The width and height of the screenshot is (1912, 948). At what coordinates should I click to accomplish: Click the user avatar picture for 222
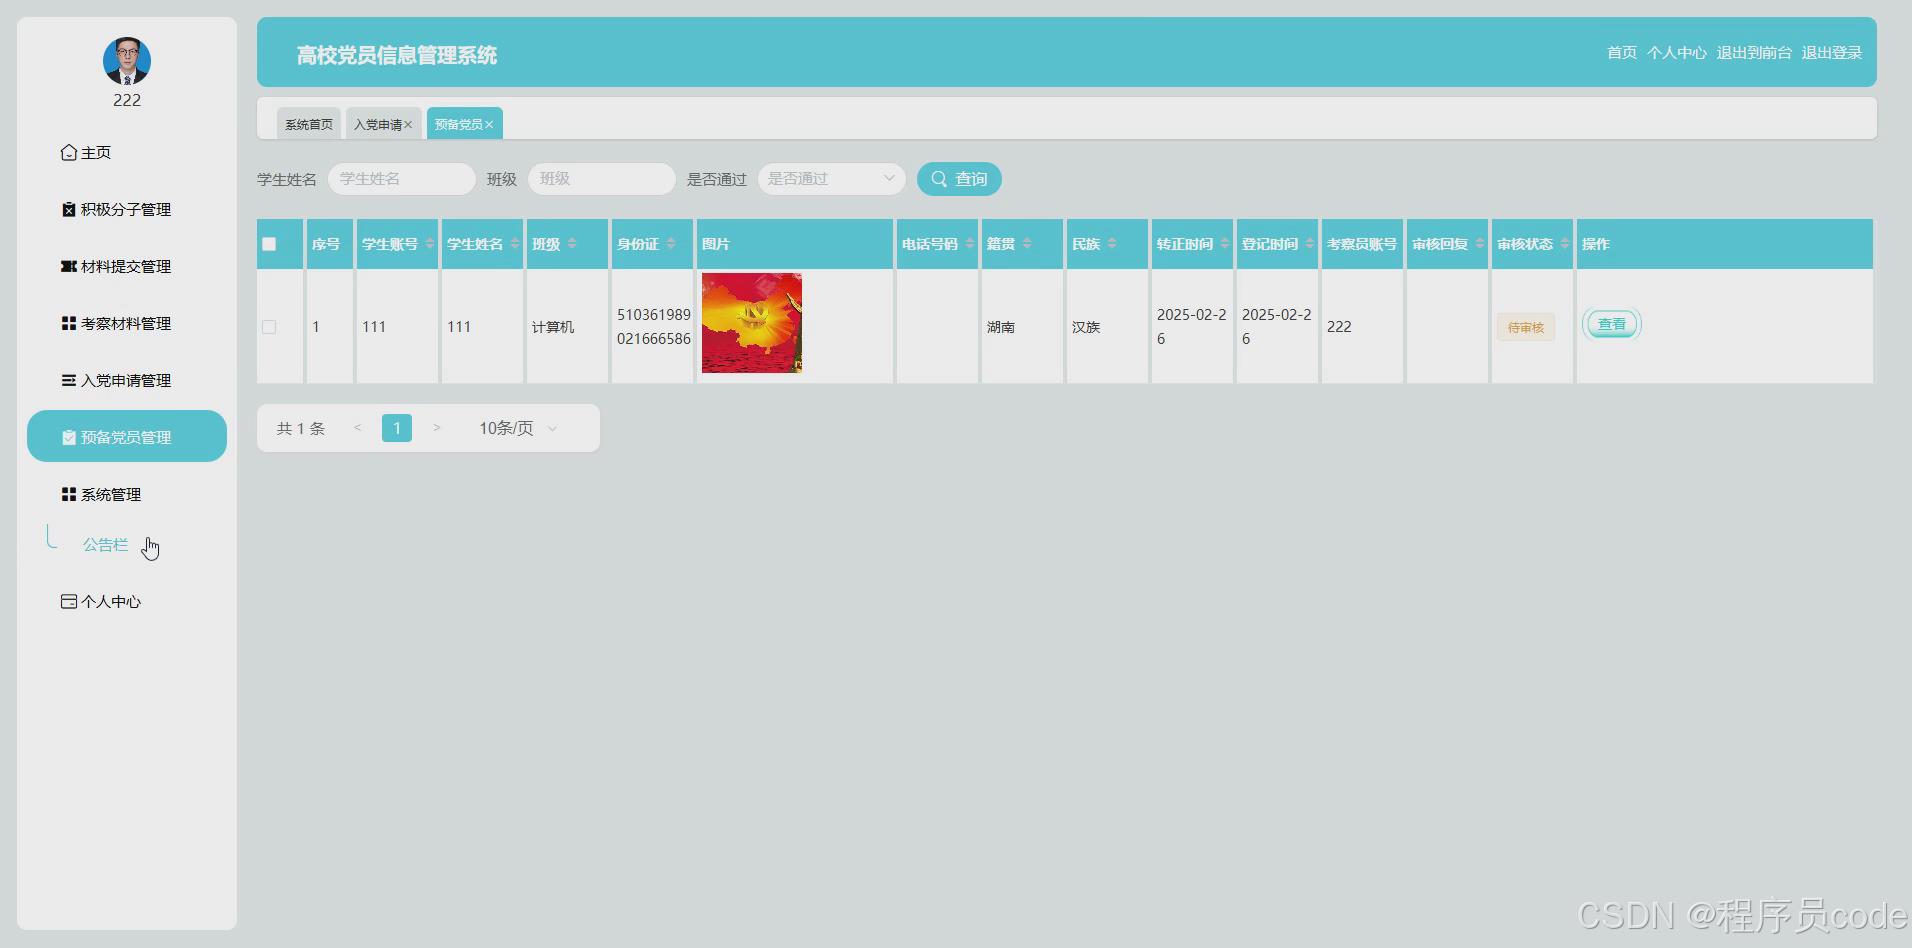point(127,61)
